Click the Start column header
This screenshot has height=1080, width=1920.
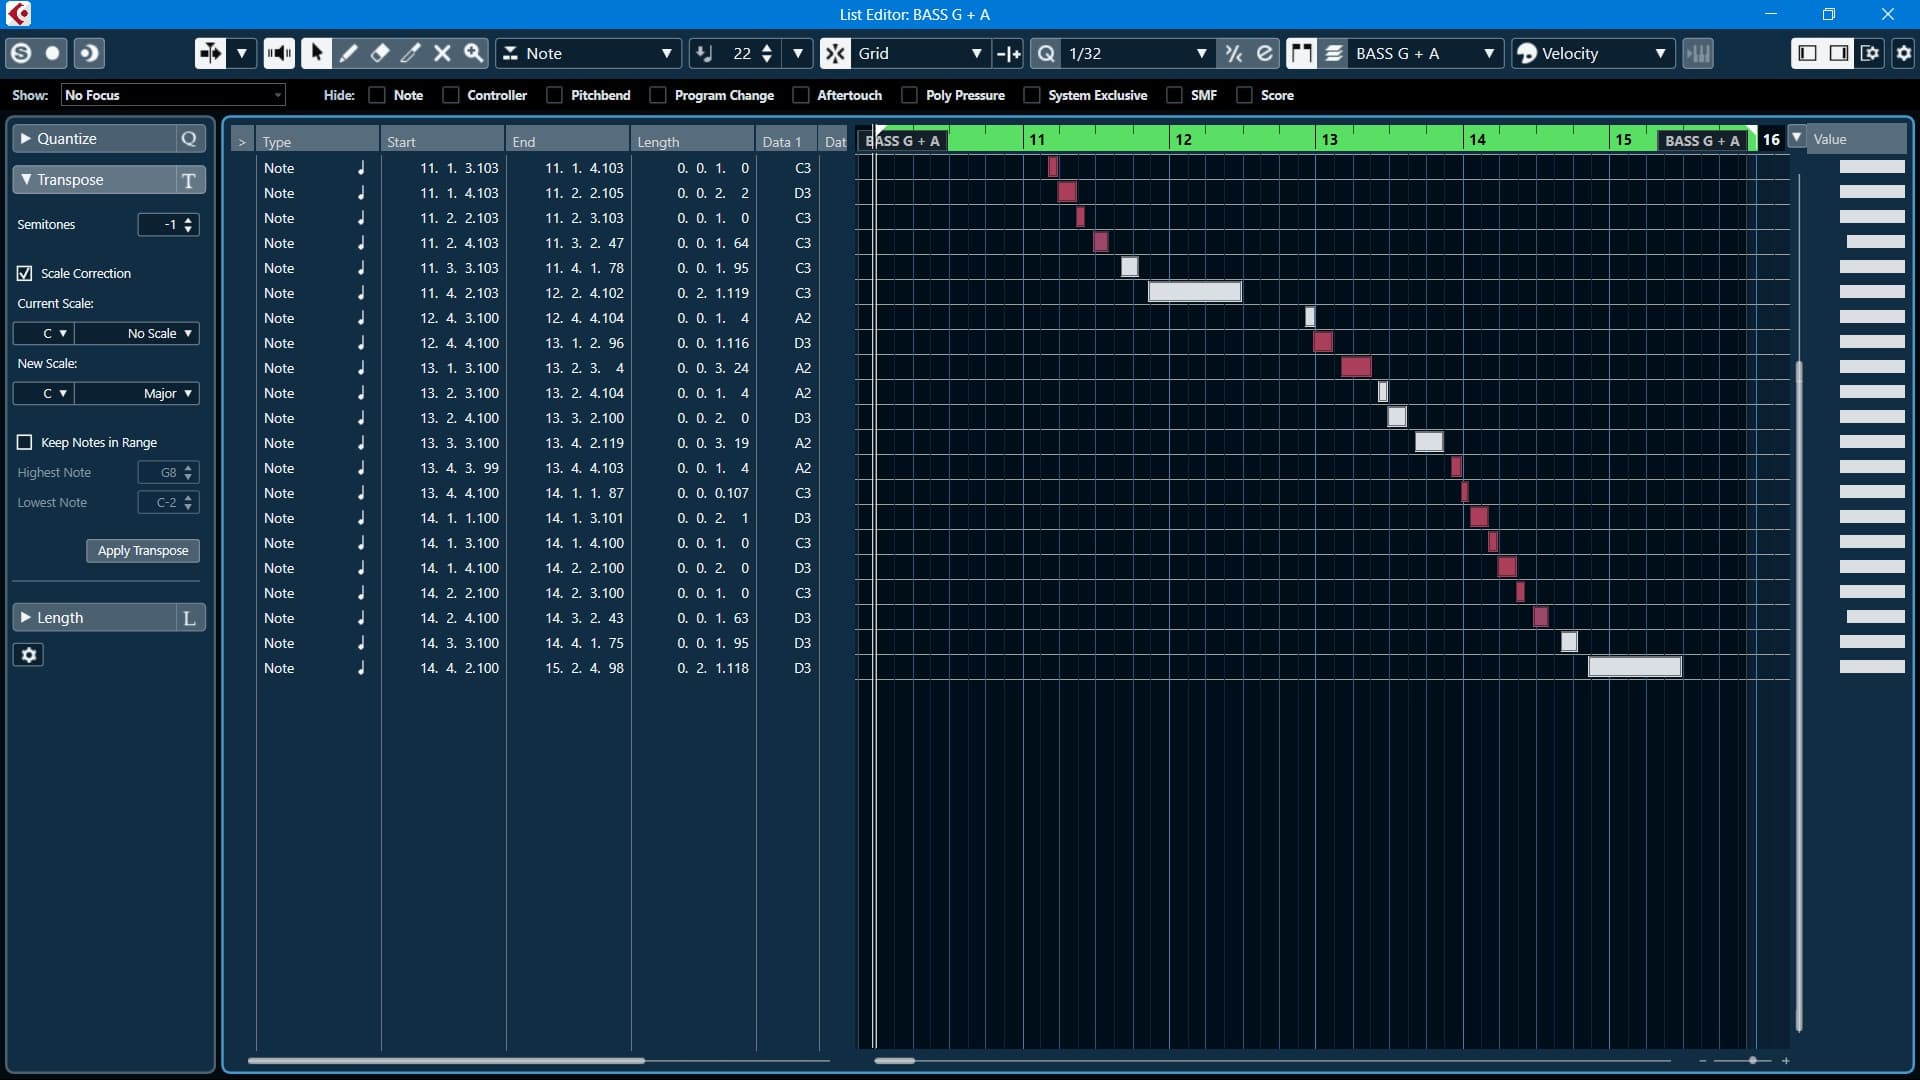440,141
